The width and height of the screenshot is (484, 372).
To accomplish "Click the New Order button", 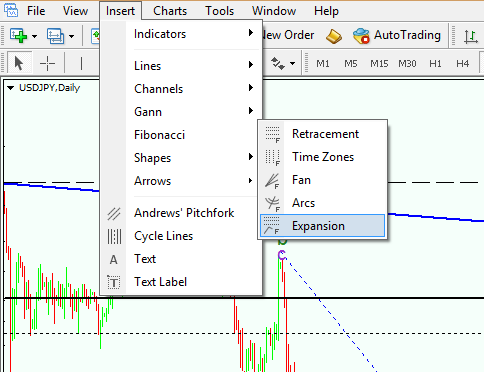I will pyautogui.click(x=288, y=35).
